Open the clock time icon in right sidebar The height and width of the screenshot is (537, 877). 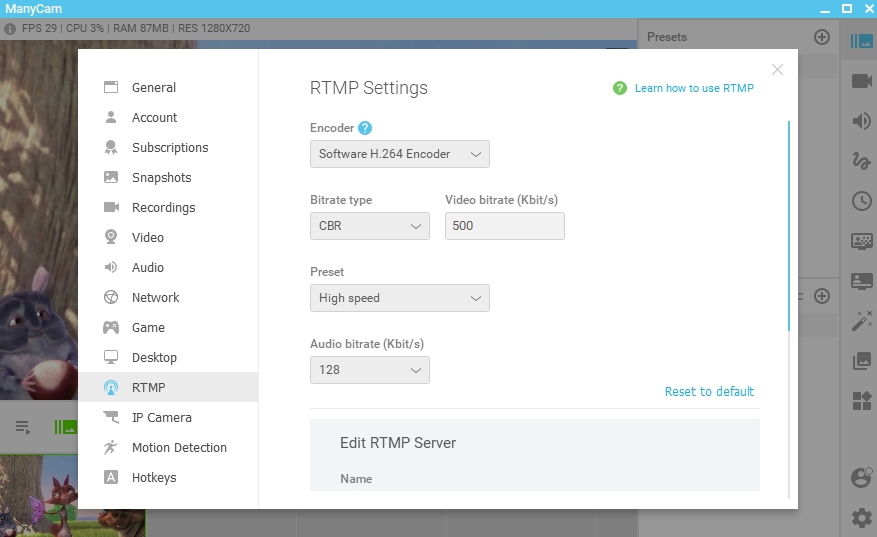(x=861, y=201)
